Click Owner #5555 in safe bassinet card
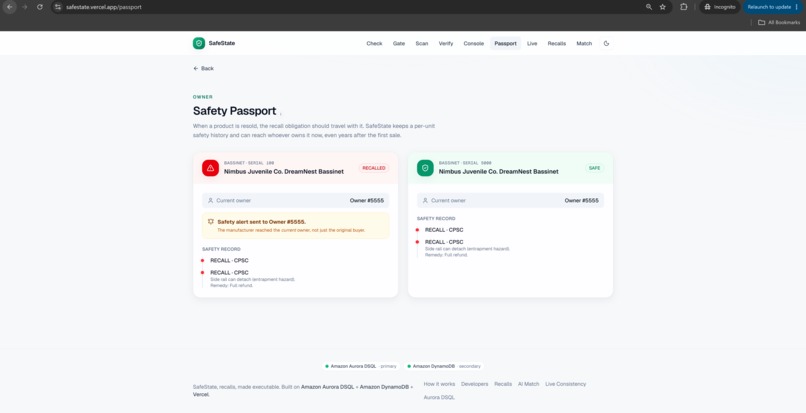 581,201
